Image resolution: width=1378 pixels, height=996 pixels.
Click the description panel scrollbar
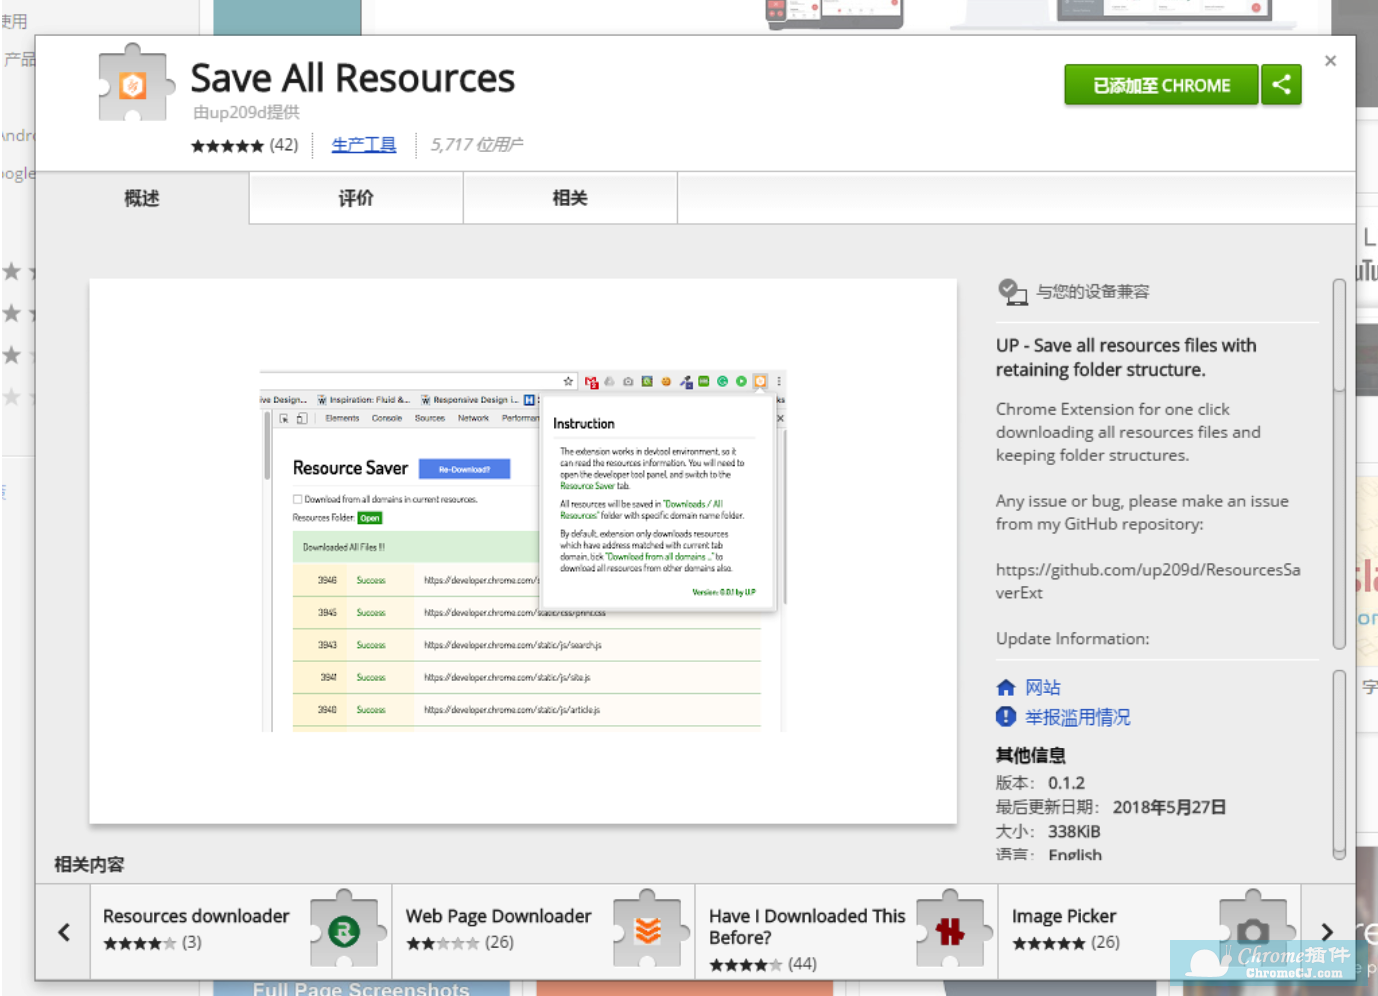1339,464
